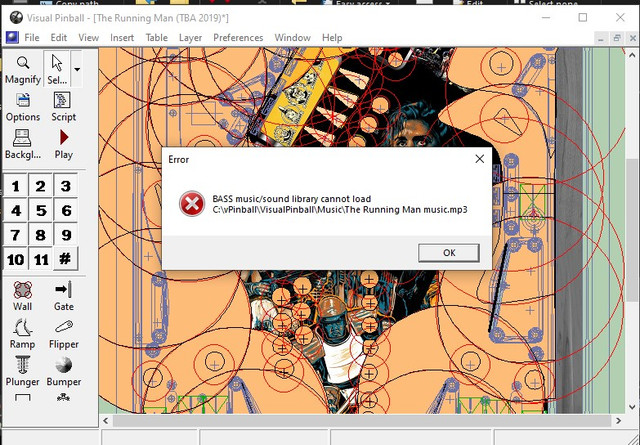Click the red error icon
The height and width of the screenshot is (445, 640).
(x=192, y=204)
